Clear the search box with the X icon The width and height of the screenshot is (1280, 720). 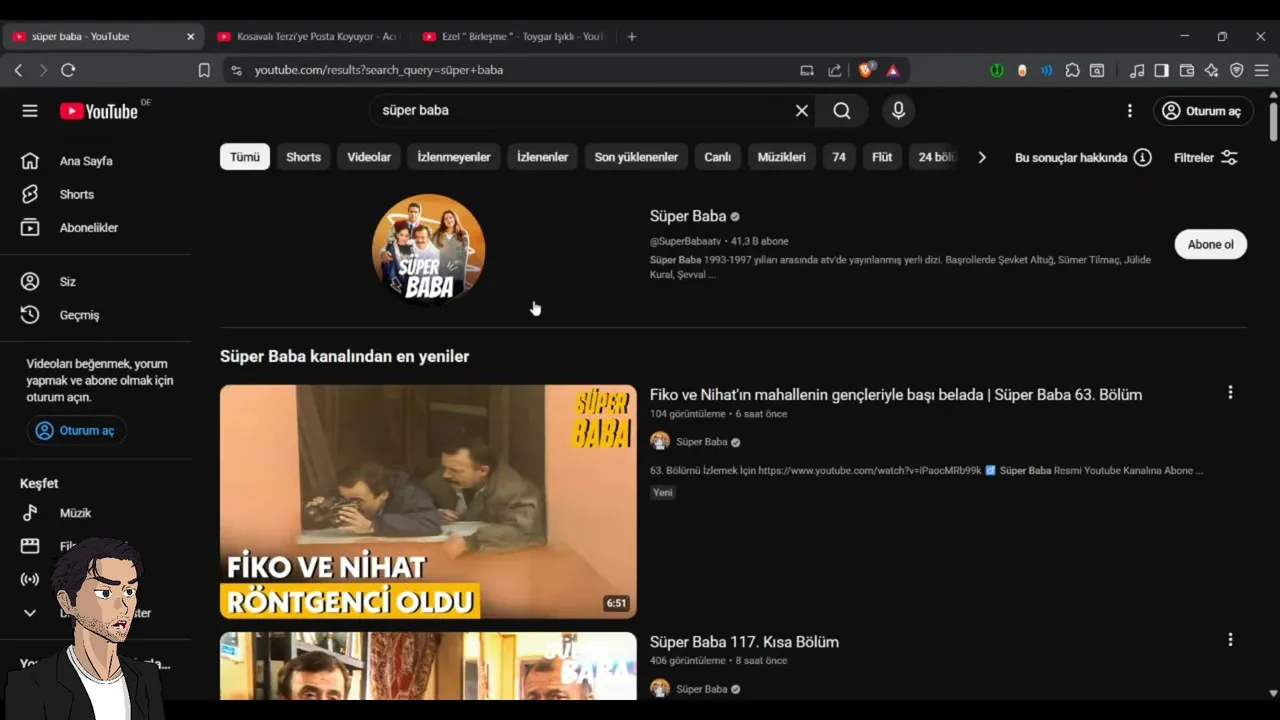801,111
